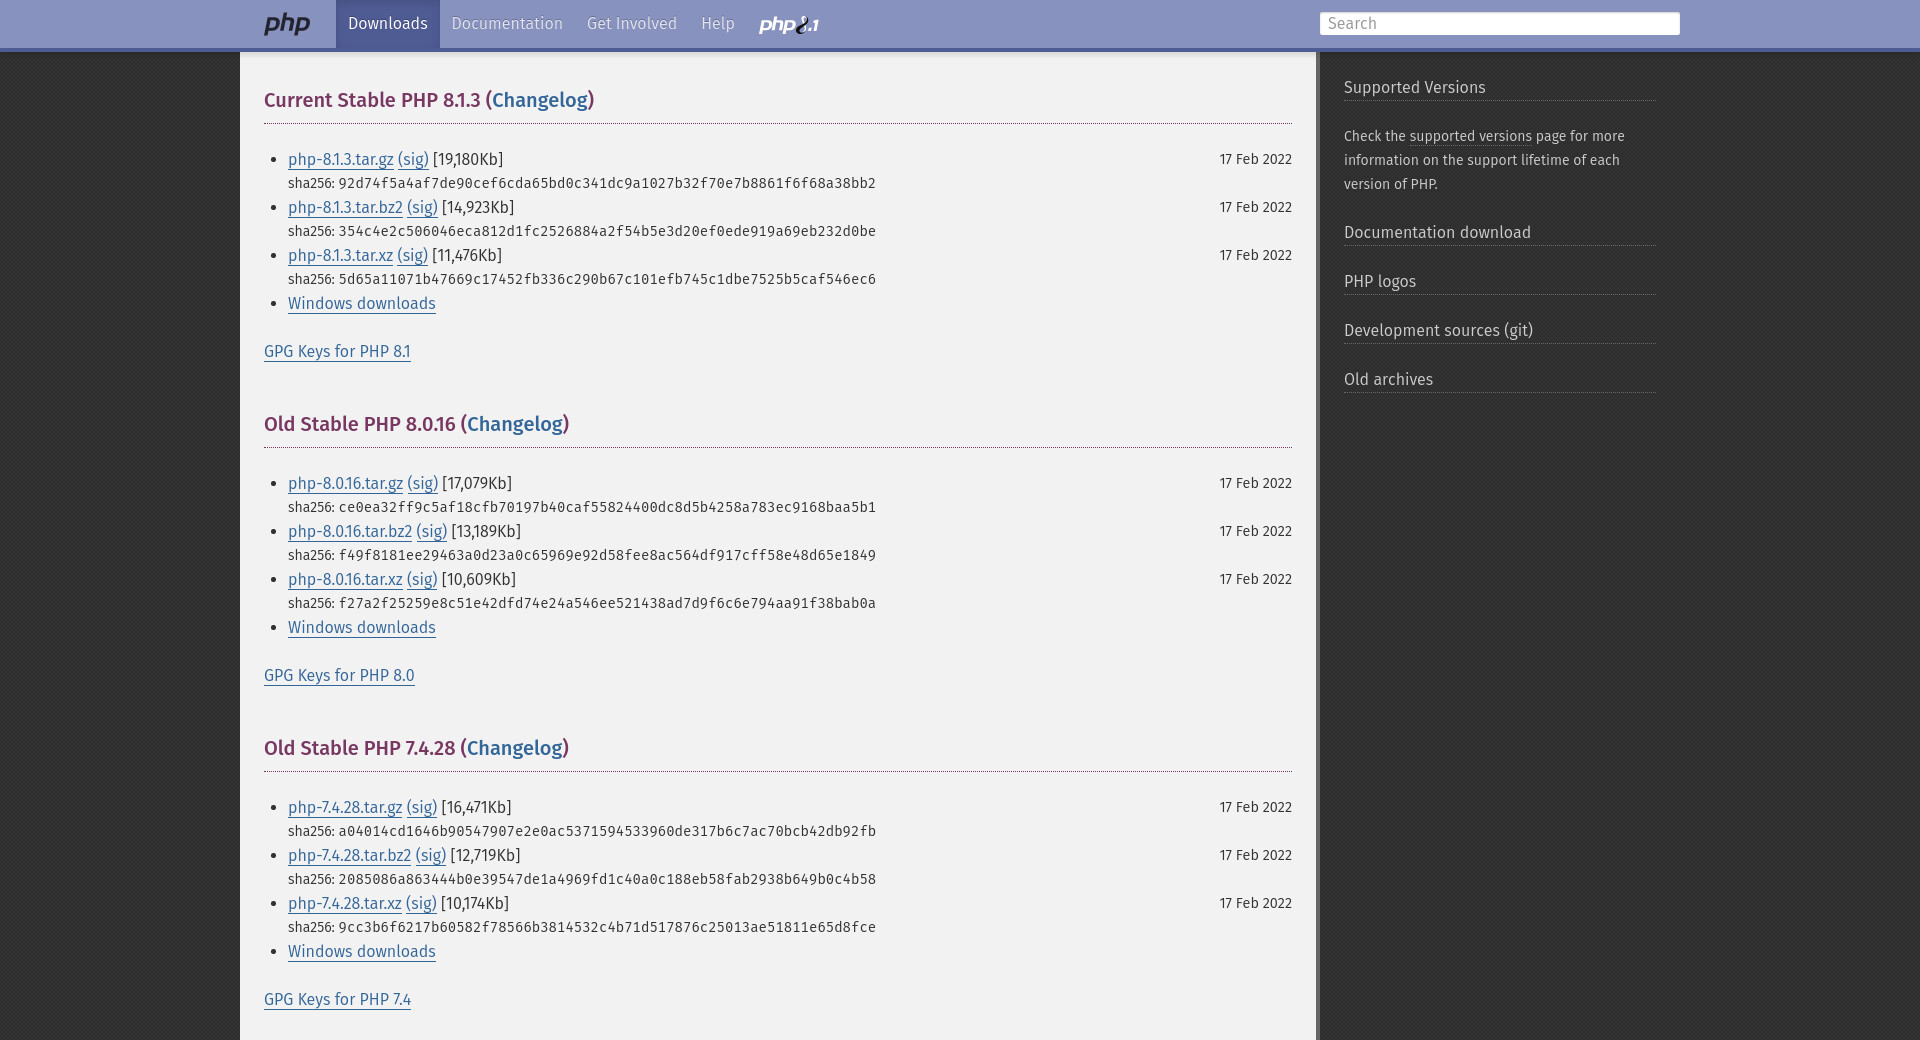View Changelog for PHP 8.1.3
Image resolution: width=1920 pixels, height=1040 pixels.
(539, 100)
